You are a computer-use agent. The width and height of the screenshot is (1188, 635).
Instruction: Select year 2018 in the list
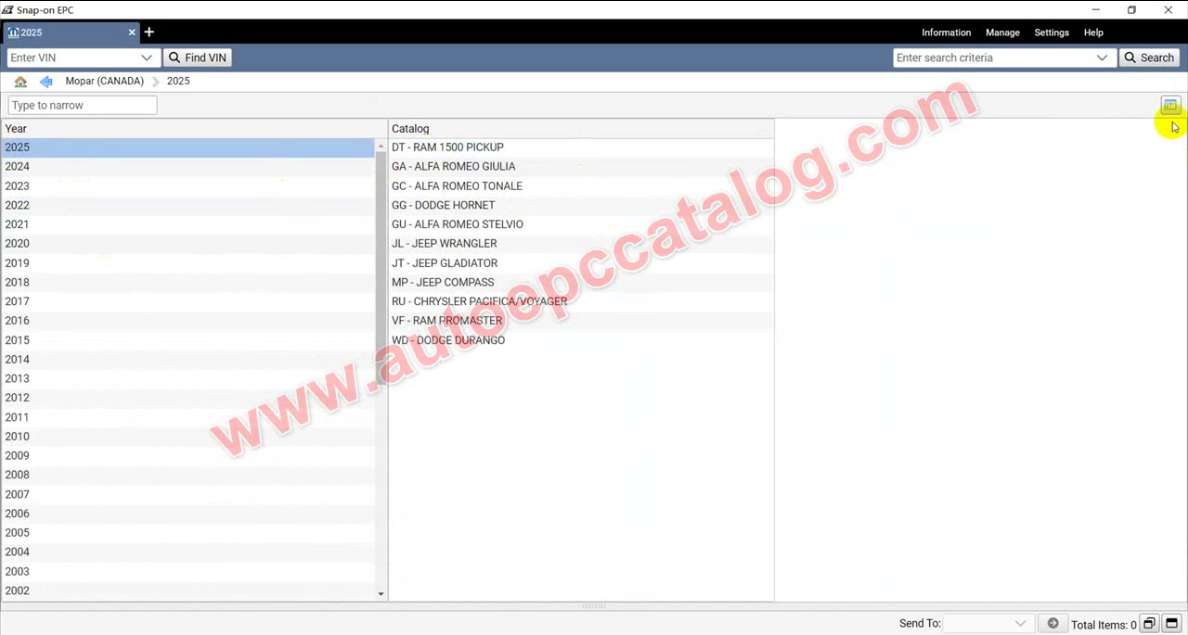[188, 282]
